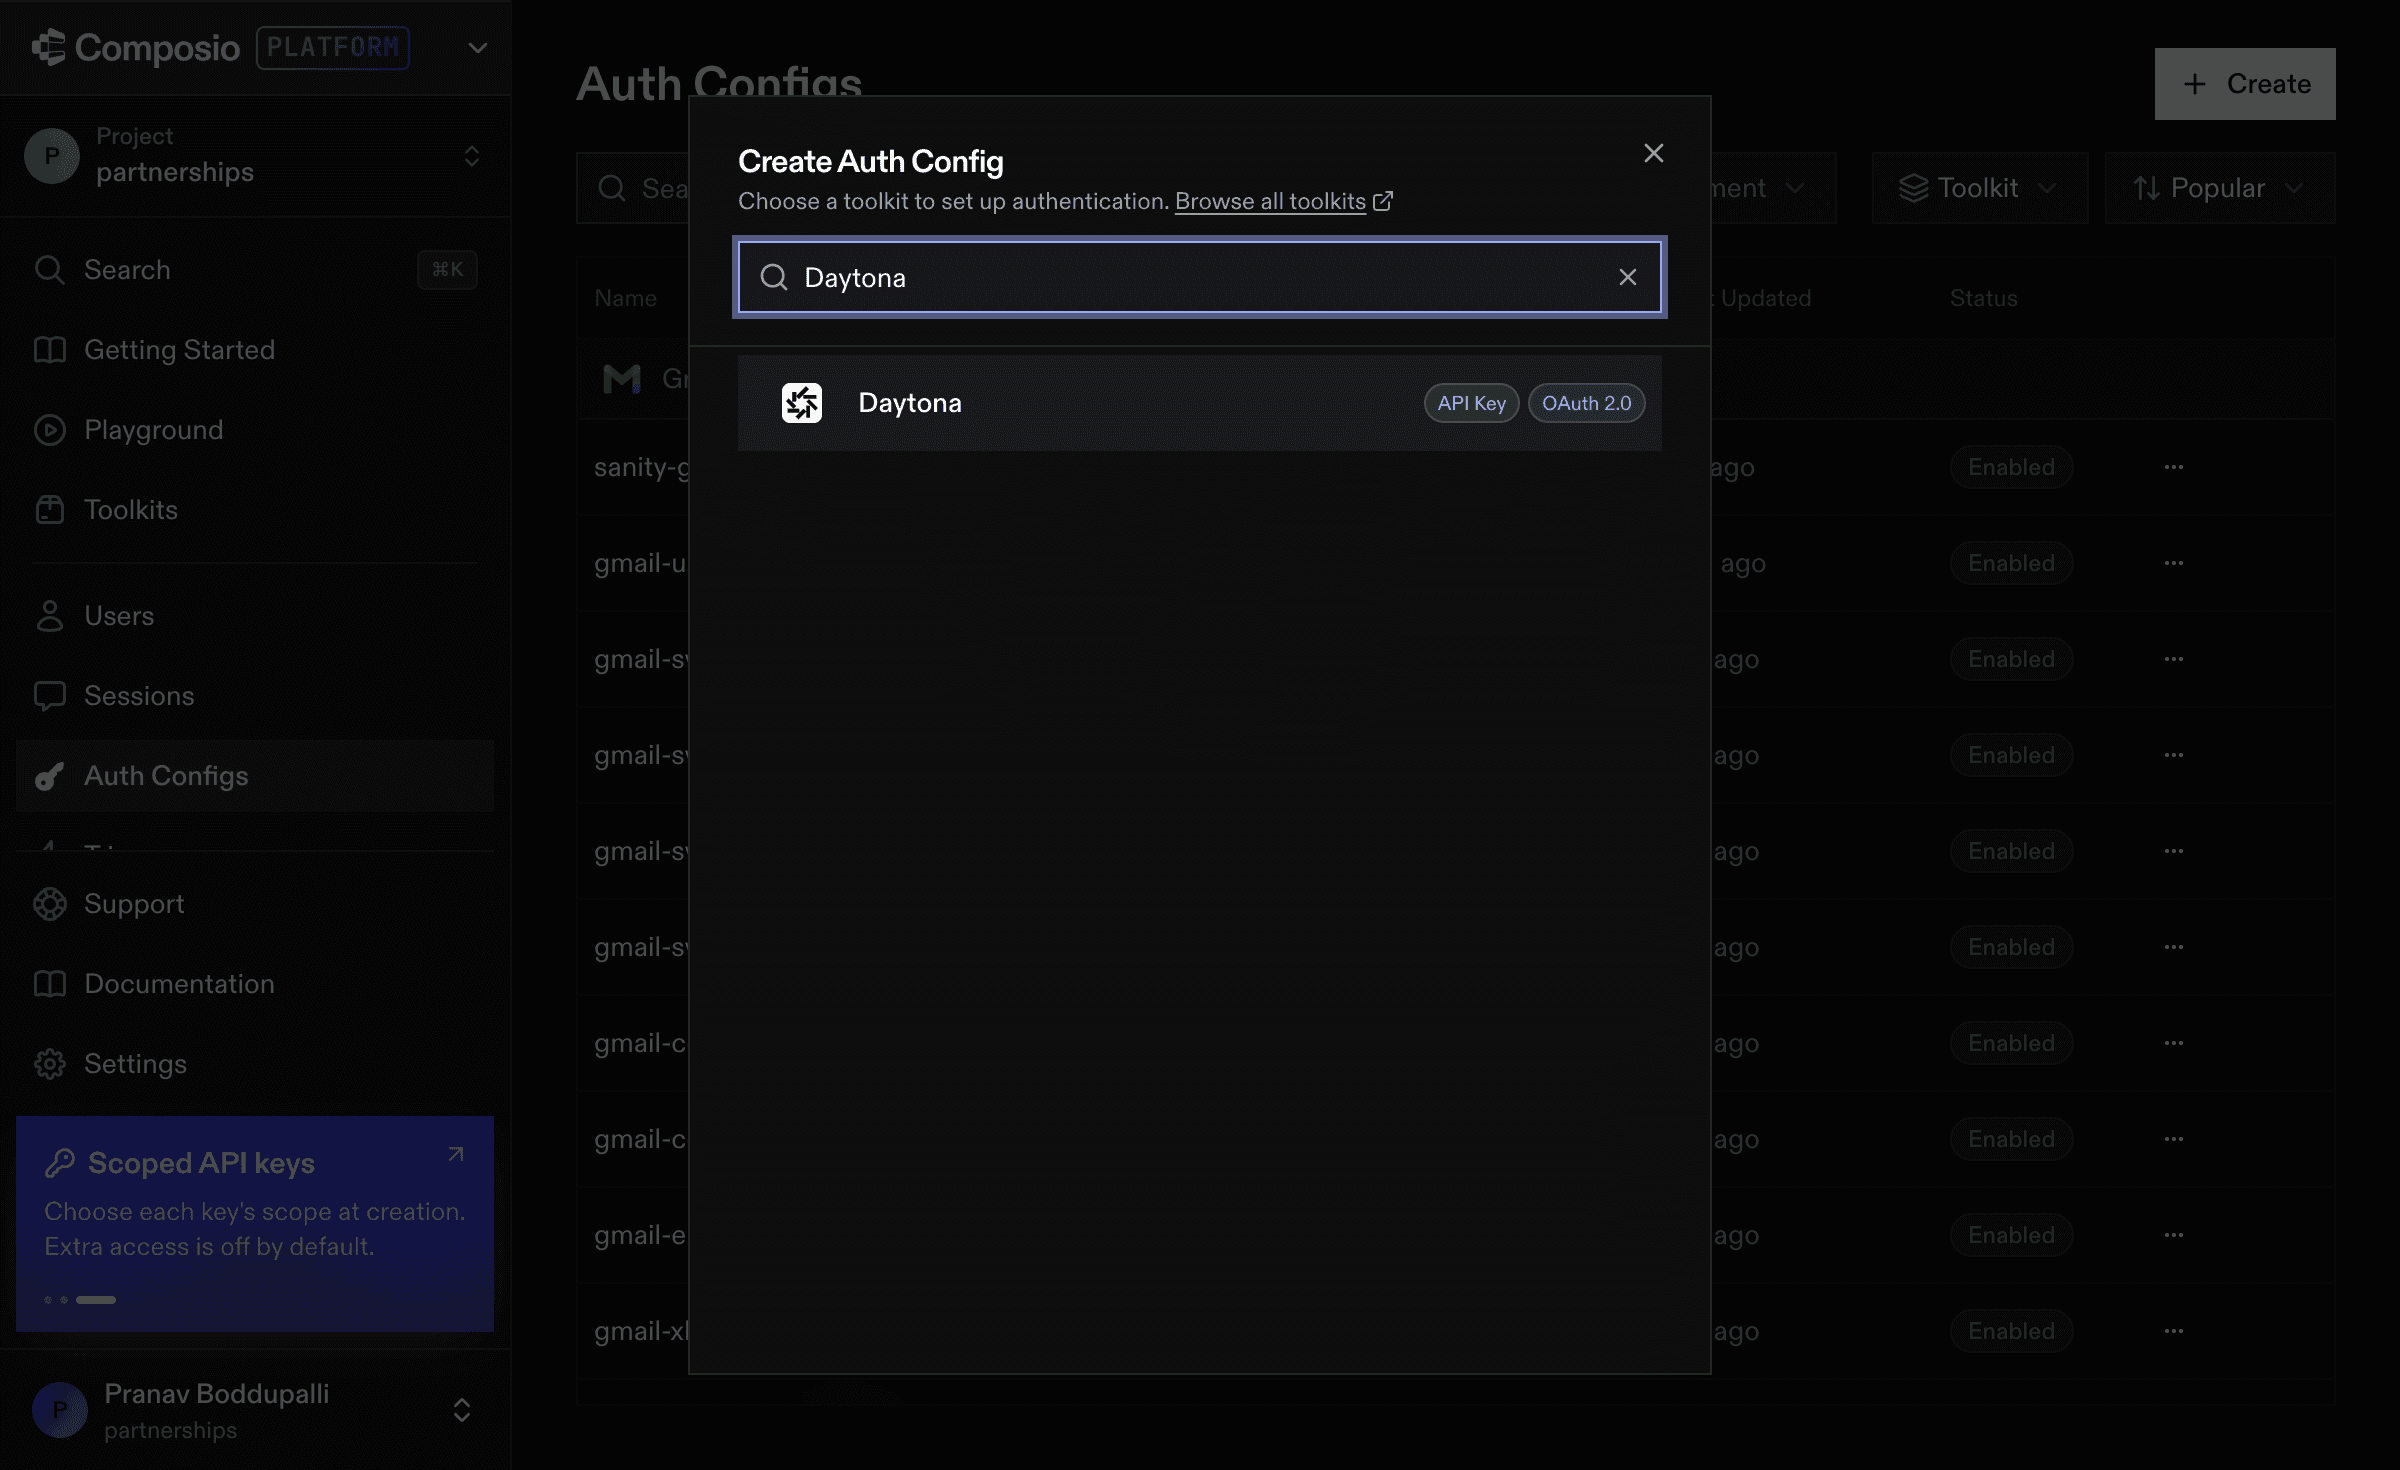Click the Pranav Boddupalli avatar

pos(60,1410)
